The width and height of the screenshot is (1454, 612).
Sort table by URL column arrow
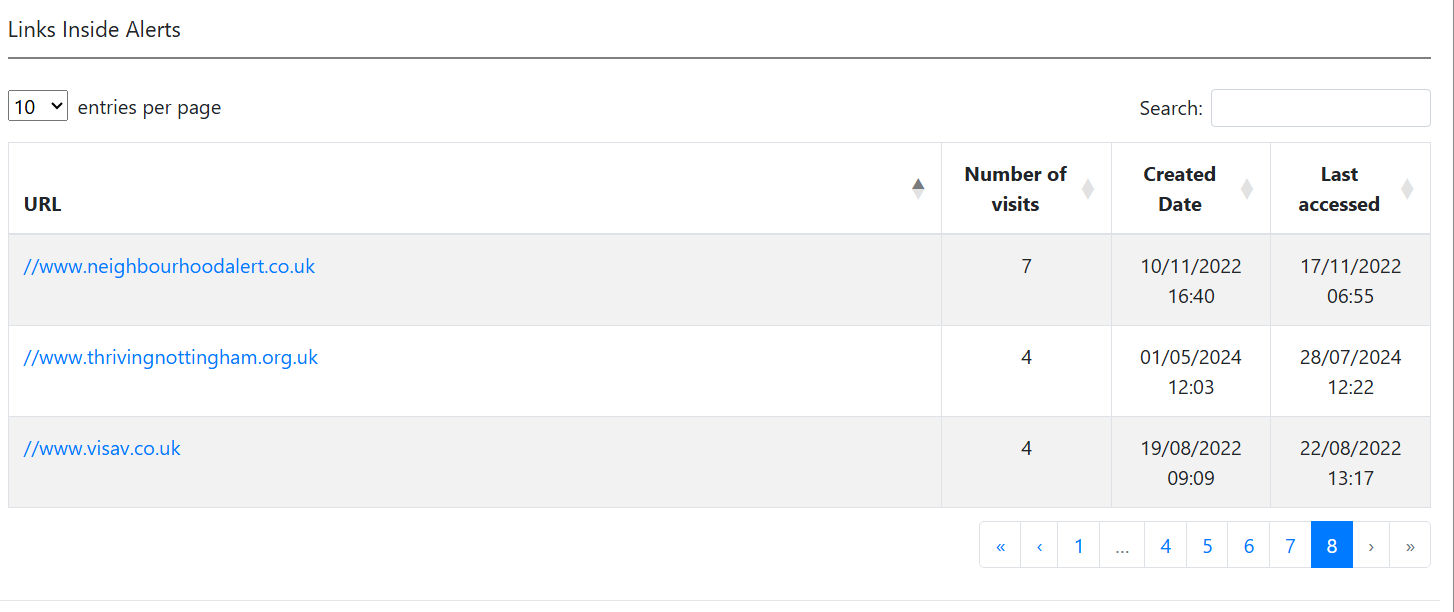pos(918,188)
